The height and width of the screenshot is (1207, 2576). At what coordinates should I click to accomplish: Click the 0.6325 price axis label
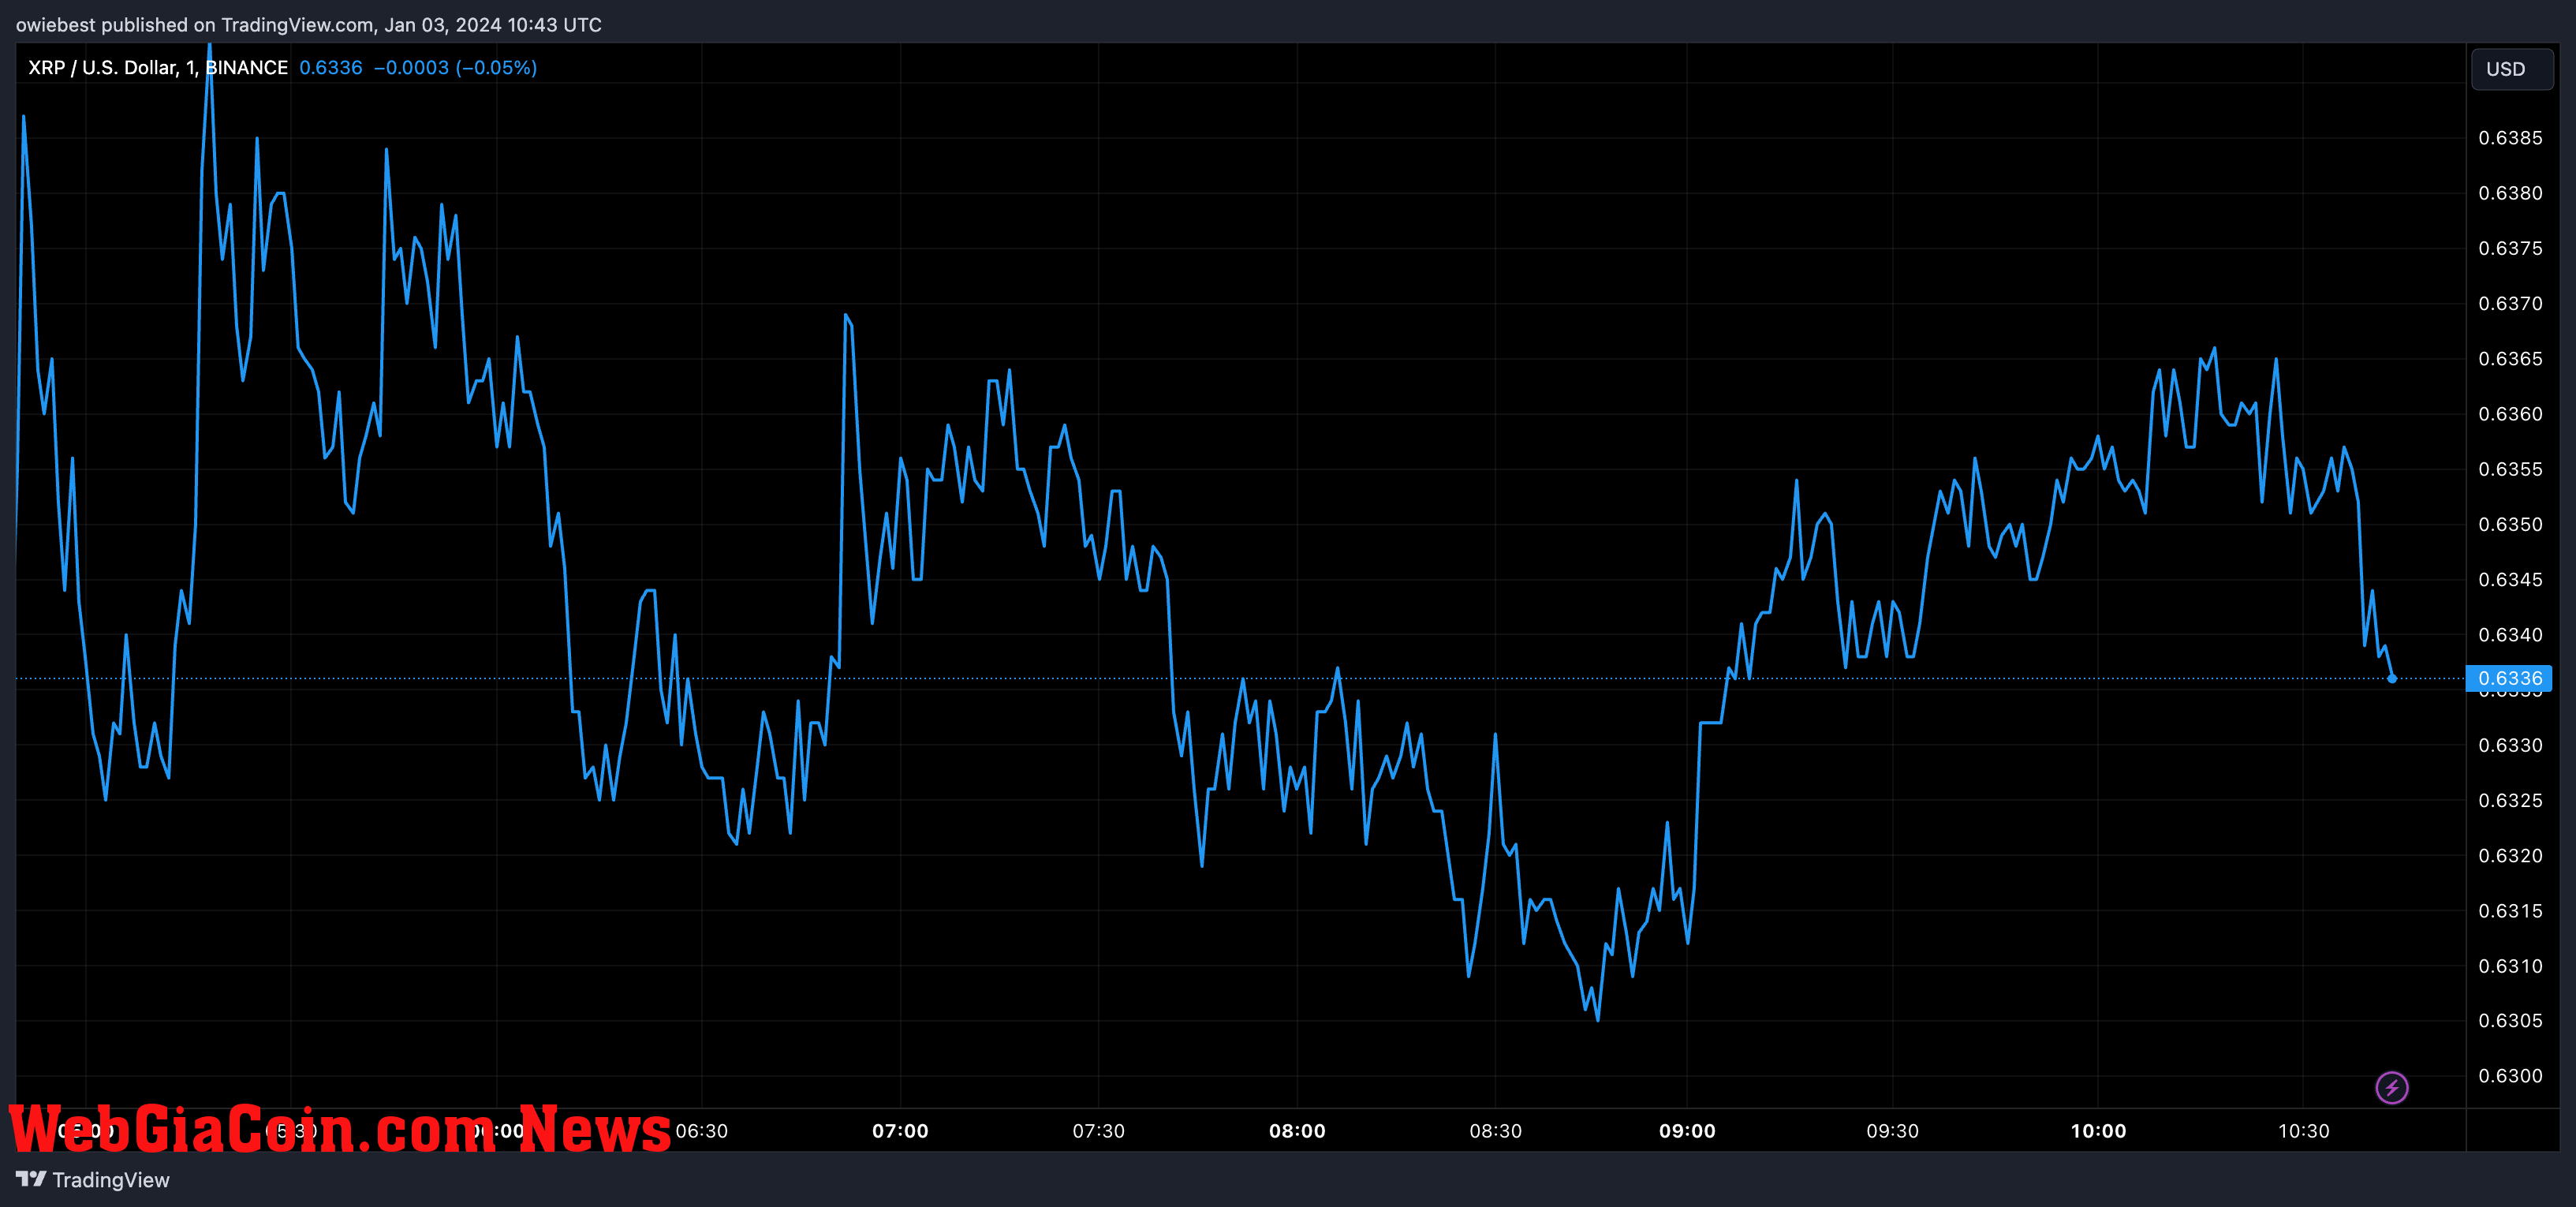tap(2510, 800)
